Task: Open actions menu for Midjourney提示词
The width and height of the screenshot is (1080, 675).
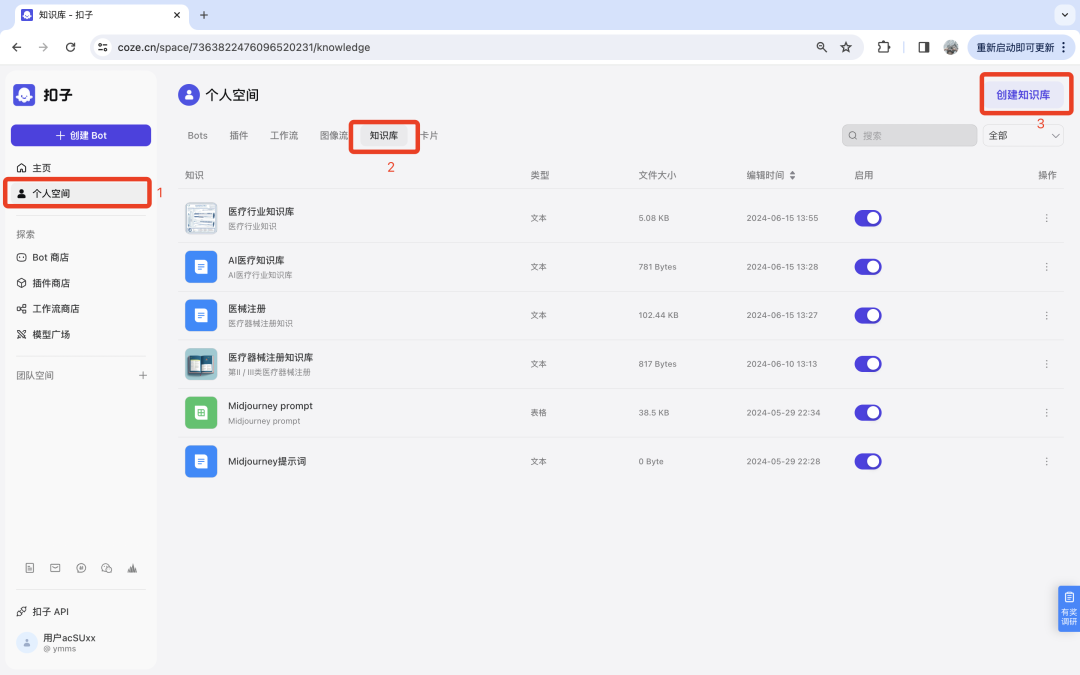Action: (x=1046, y=461)
